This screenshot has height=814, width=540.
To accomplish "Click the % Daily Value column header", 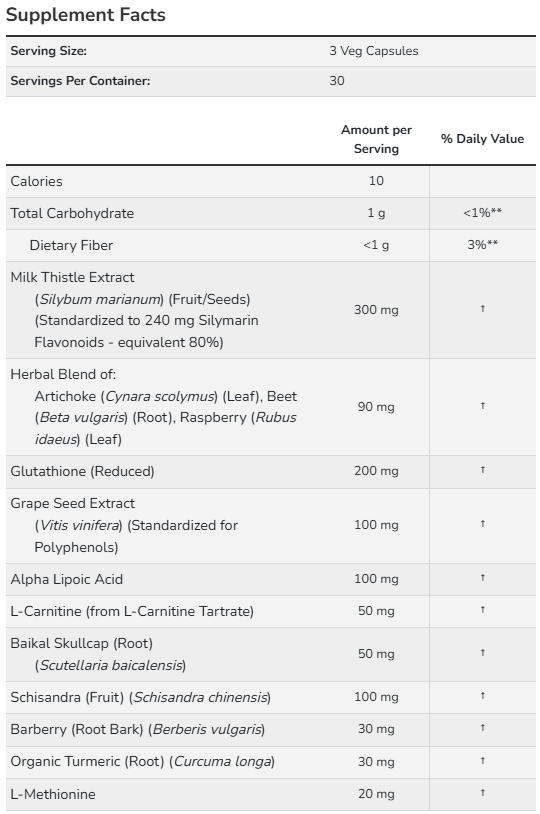I will click(482, 139).
